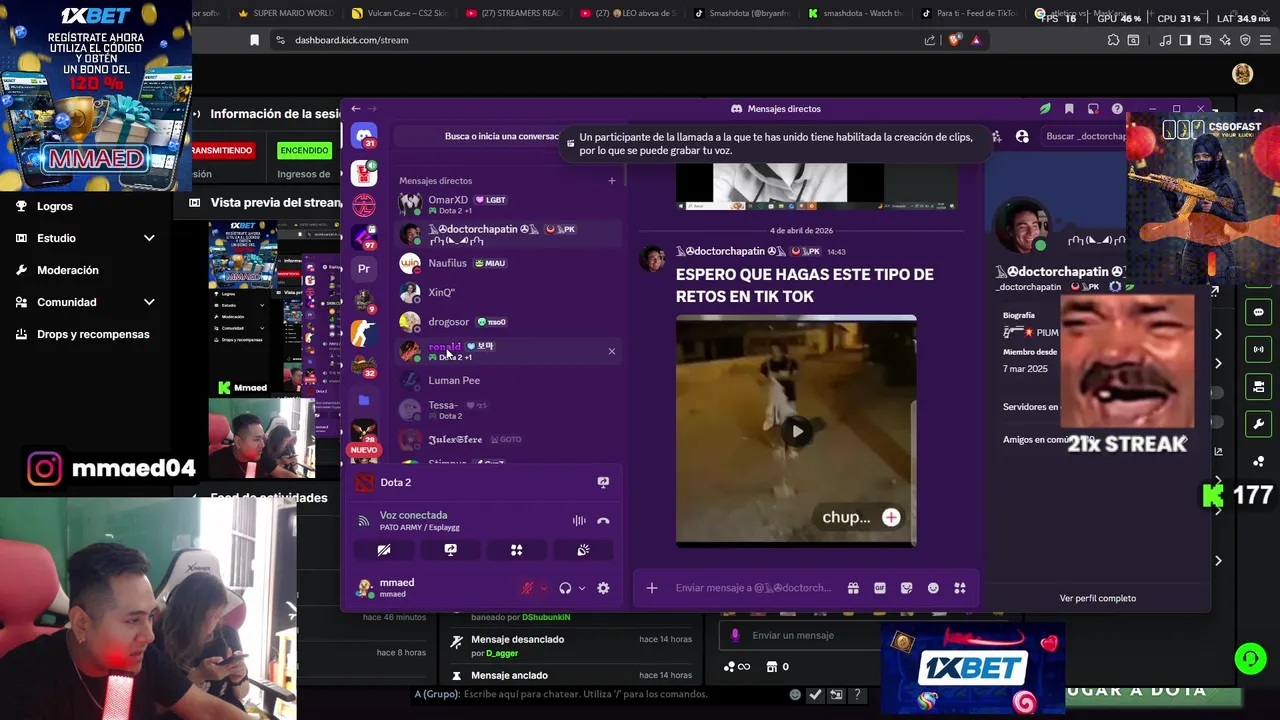Viewport: 1280px width, 720px height.
Task: Open gift Nitro icon in chat
Action: (853, 588)
